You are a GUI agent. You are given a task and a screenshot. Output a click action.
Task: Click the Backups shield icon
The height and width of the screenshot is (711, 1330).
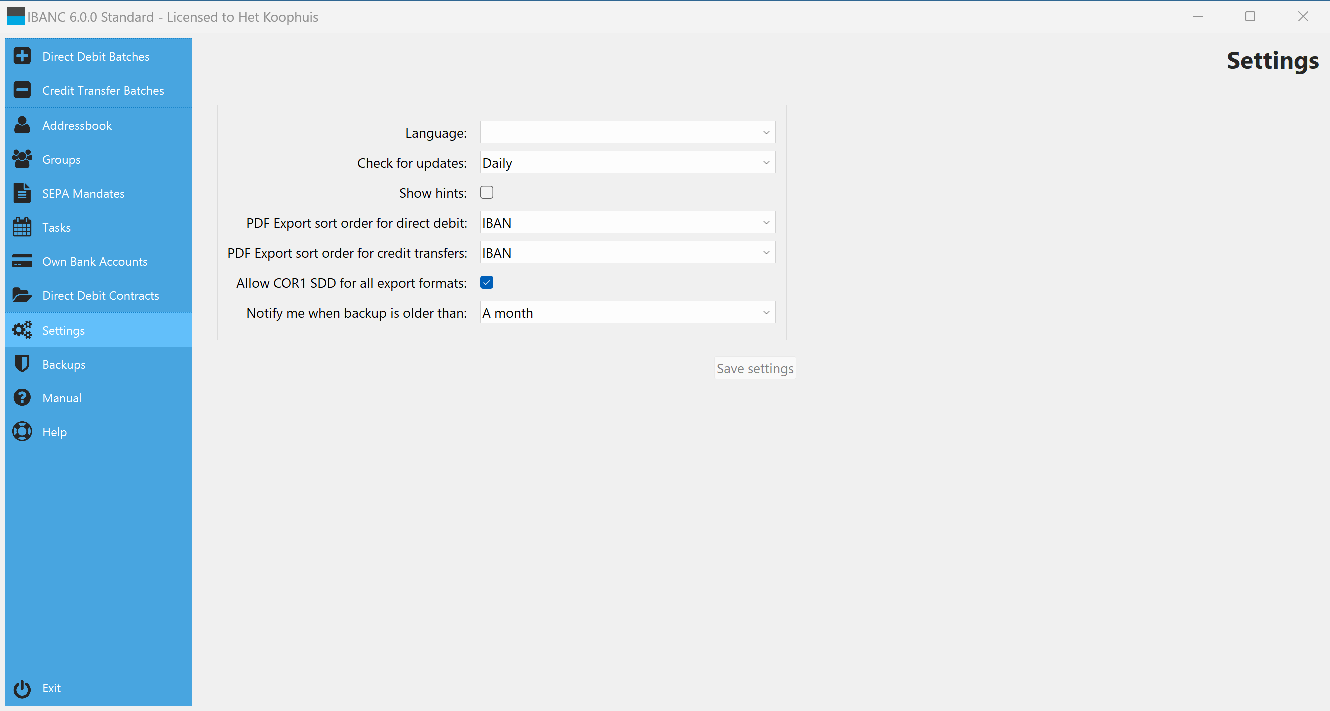22,365
